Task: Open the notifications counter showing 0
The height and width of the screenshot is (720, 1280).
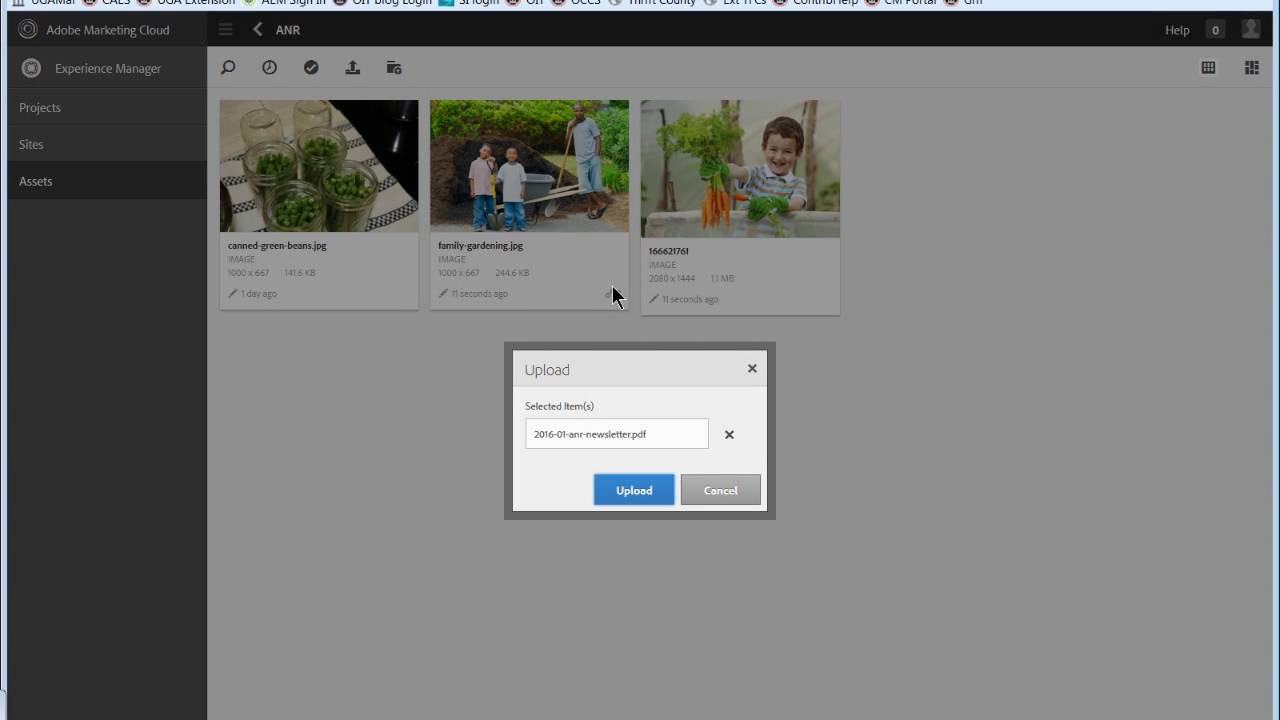Action: (x=1215, y=30)
